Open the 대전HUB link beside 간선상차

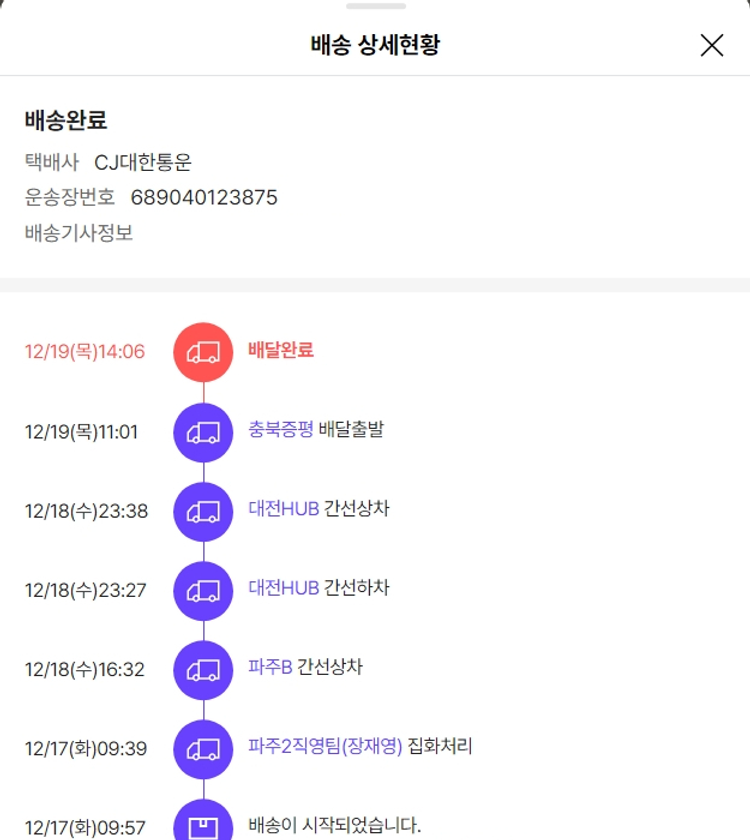coord(283,509)
